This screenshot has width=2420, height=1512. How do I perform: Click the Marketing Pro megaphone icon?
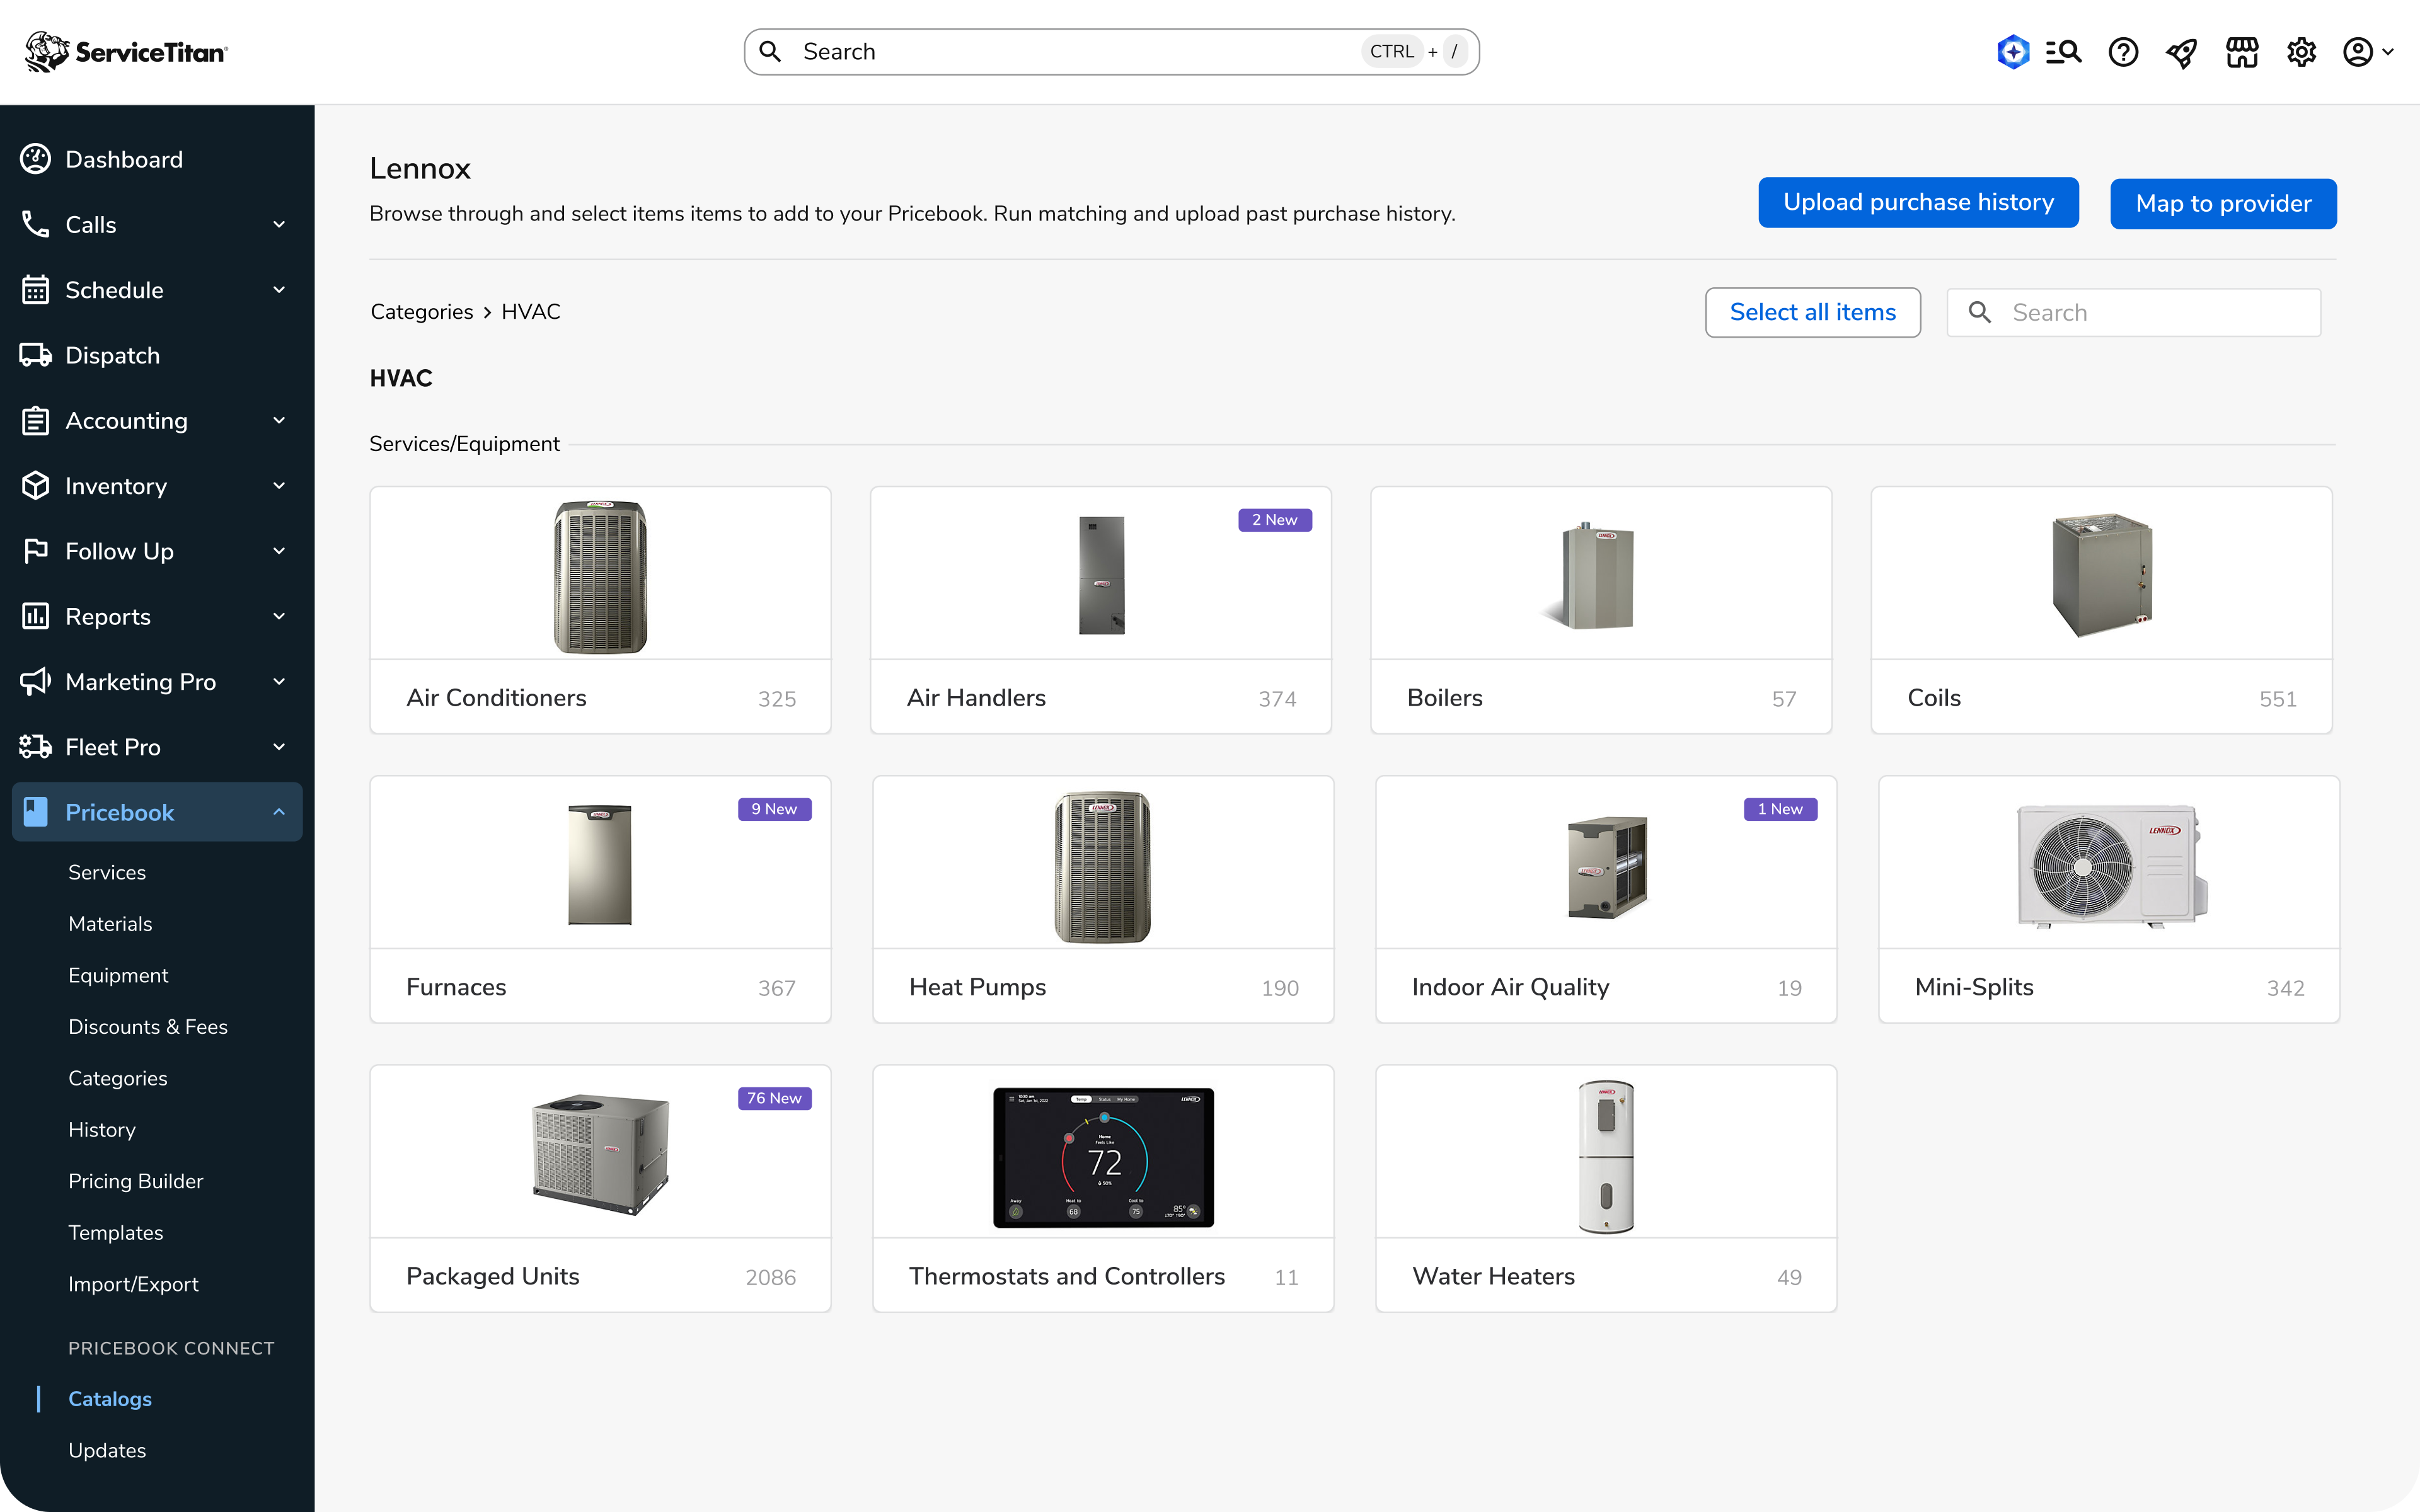click(x=36, y=682)
